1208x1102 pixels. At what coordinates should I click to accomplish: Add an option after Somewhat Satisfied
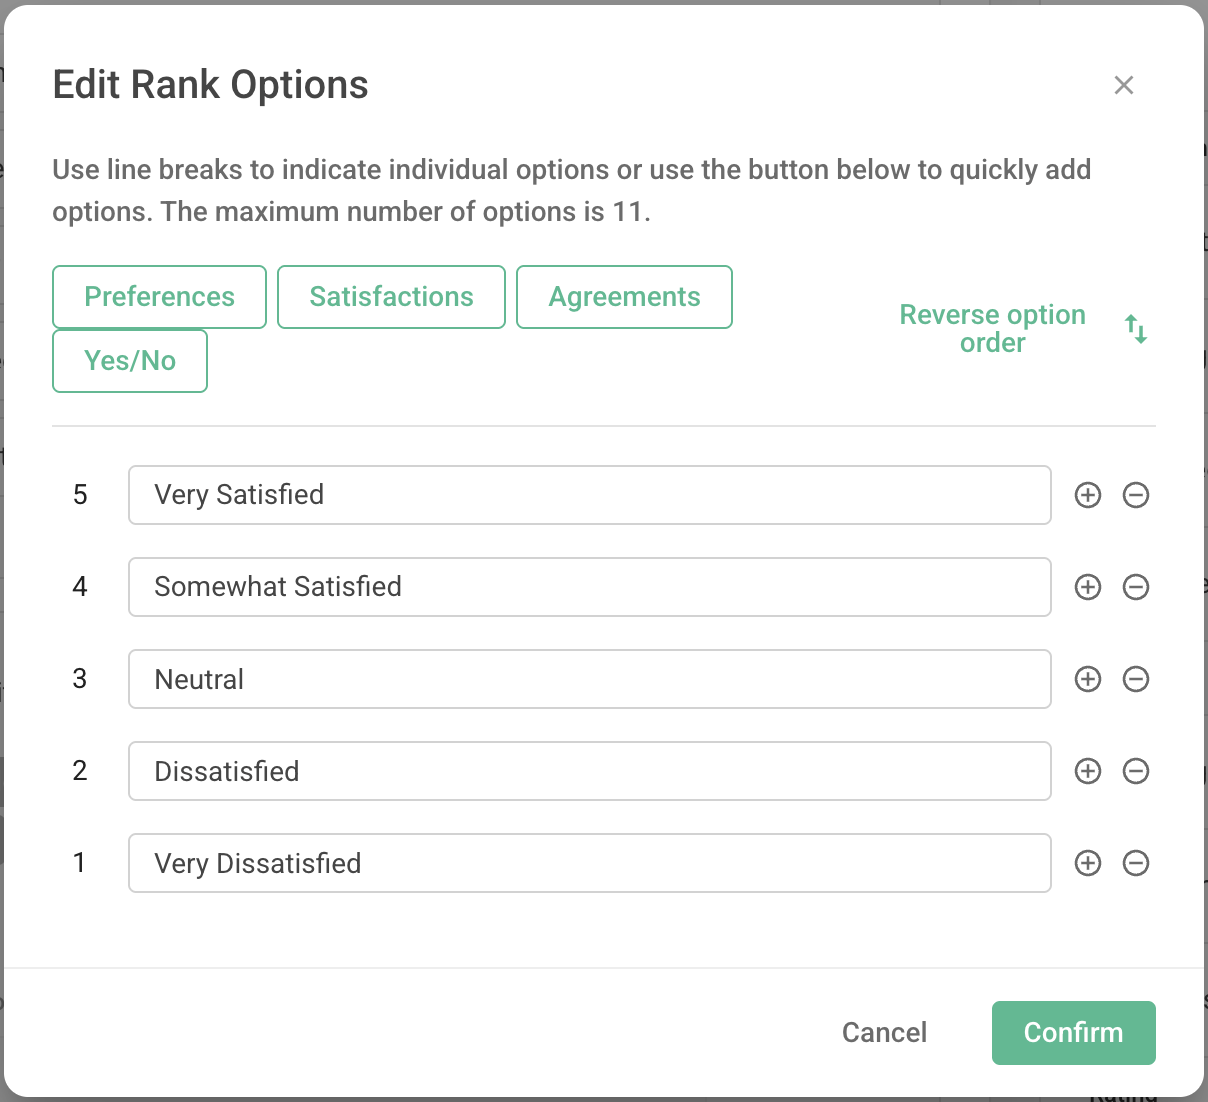coord(1088,587)
